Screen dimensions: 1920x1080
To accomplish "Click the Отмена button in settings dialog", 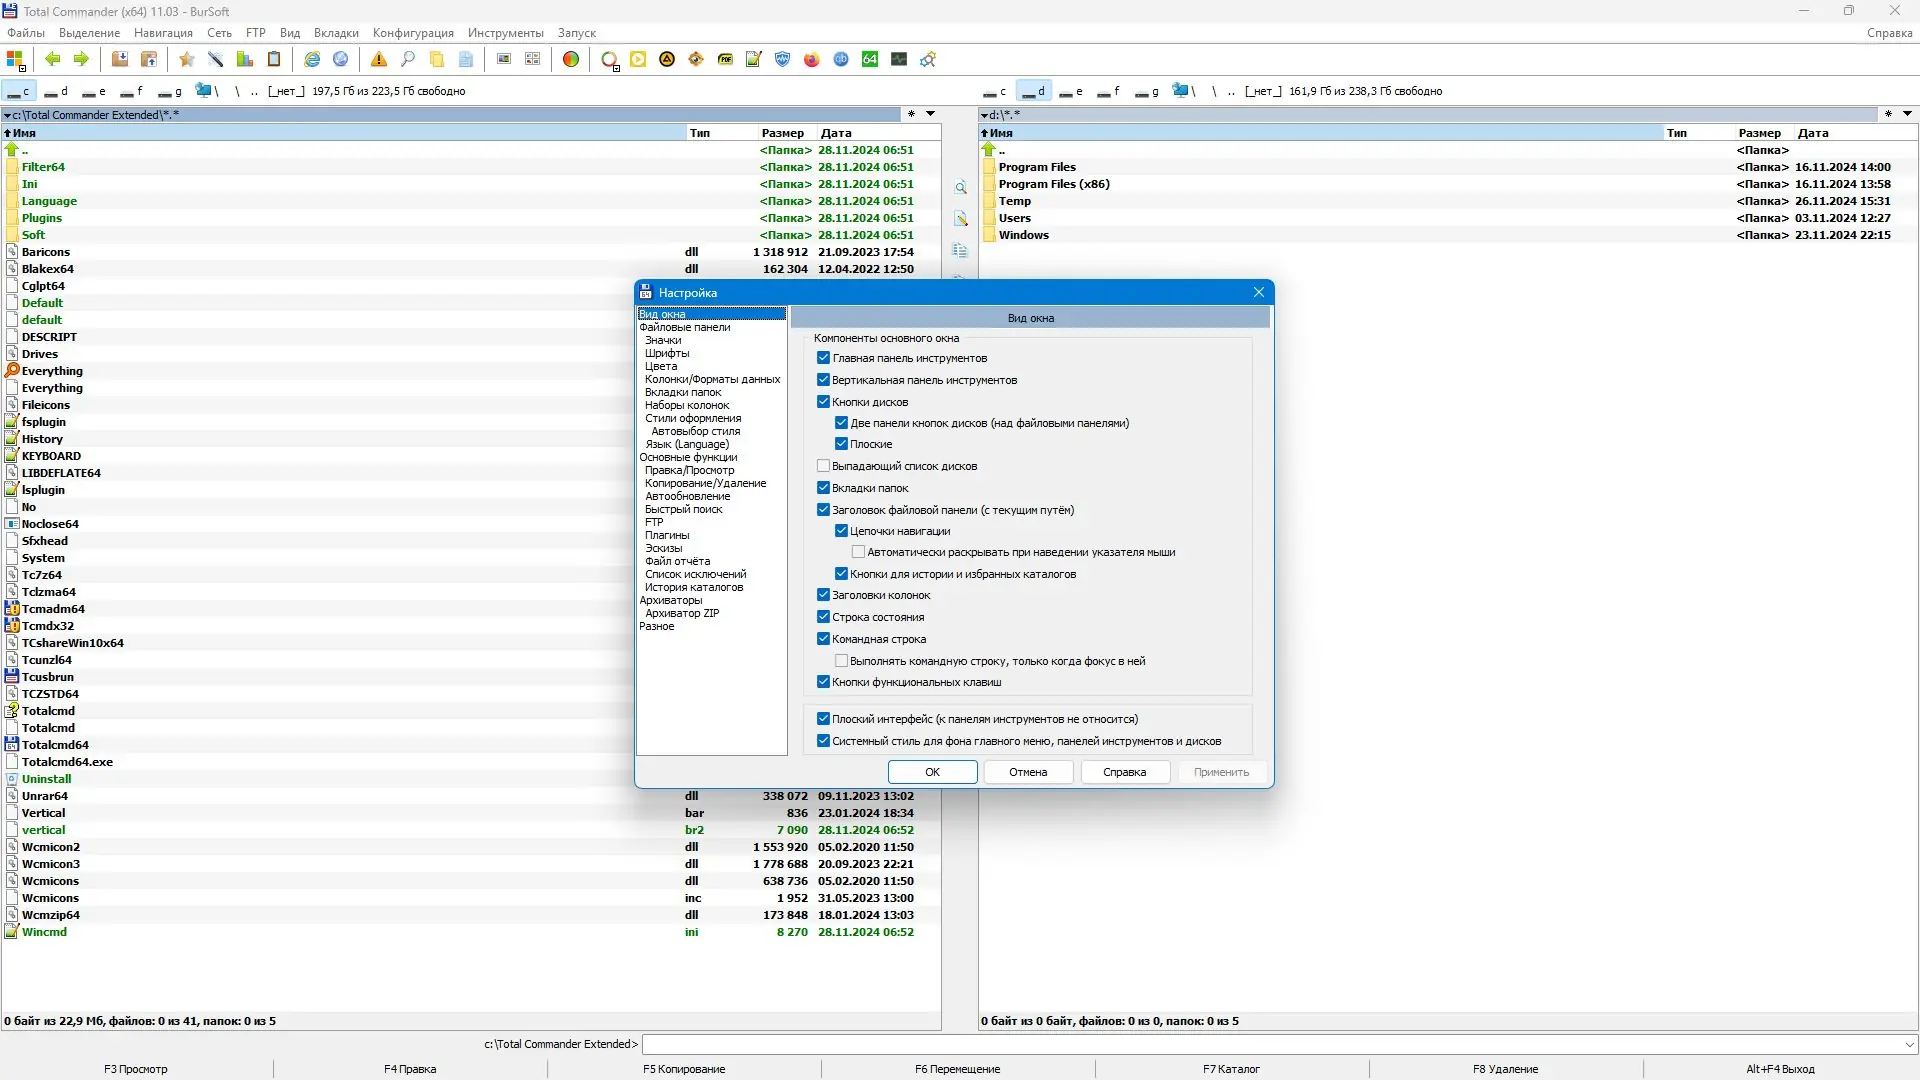I will click(x=1028, y=772).
